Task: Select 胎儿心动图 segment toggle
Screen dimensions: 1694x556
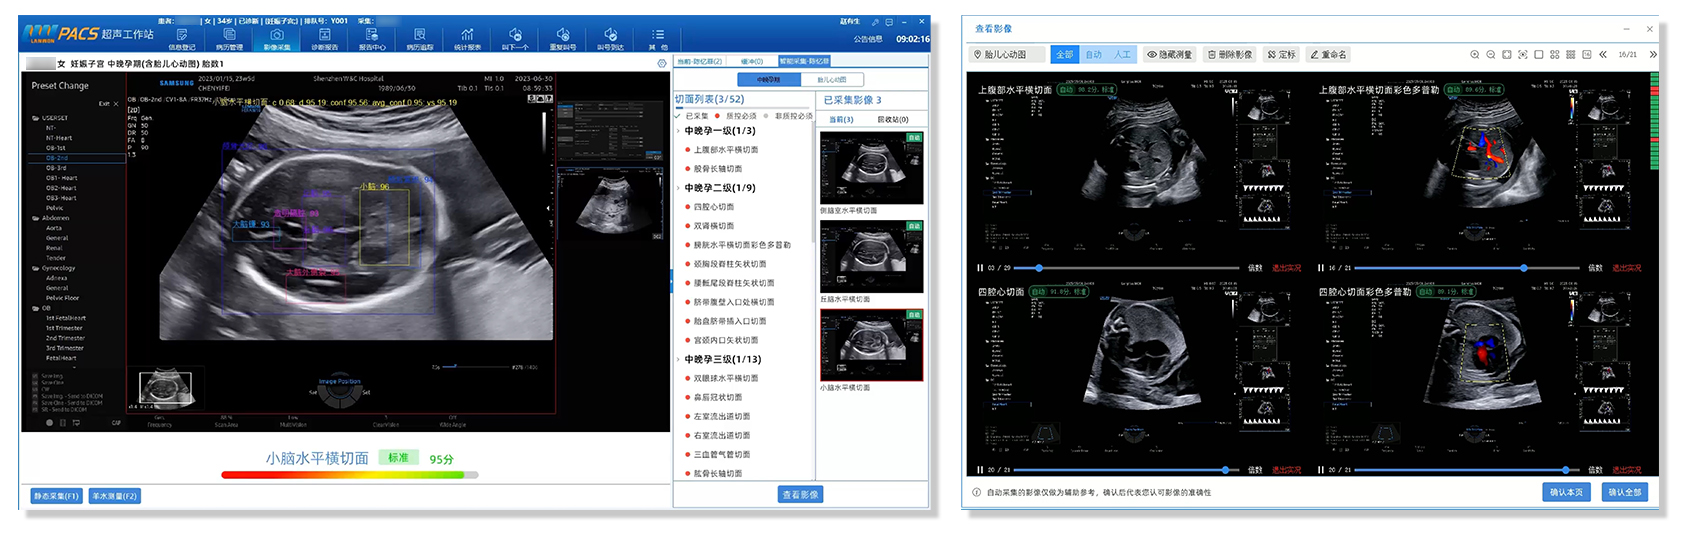Action: 832,79
